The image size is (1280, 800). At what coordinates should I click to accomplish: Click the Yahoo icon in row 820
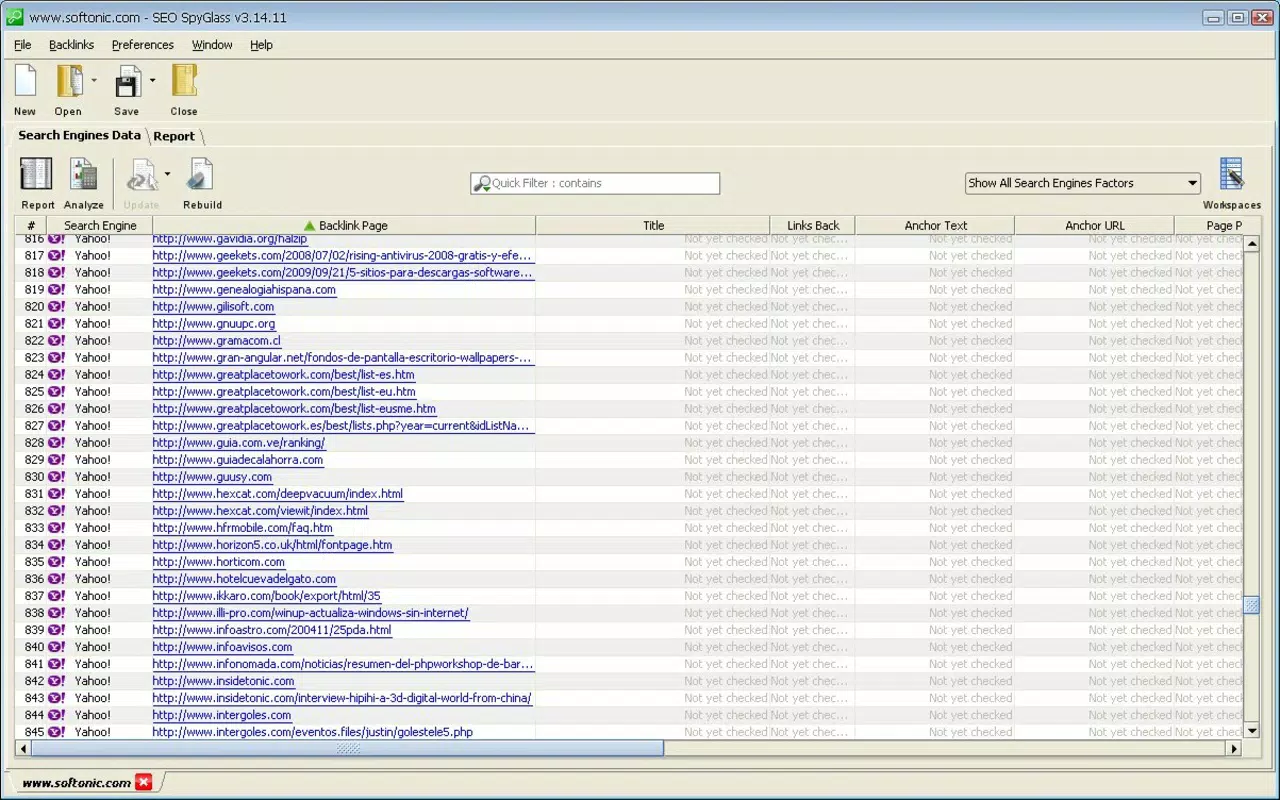pyautogui.click(x=56, y=306)
